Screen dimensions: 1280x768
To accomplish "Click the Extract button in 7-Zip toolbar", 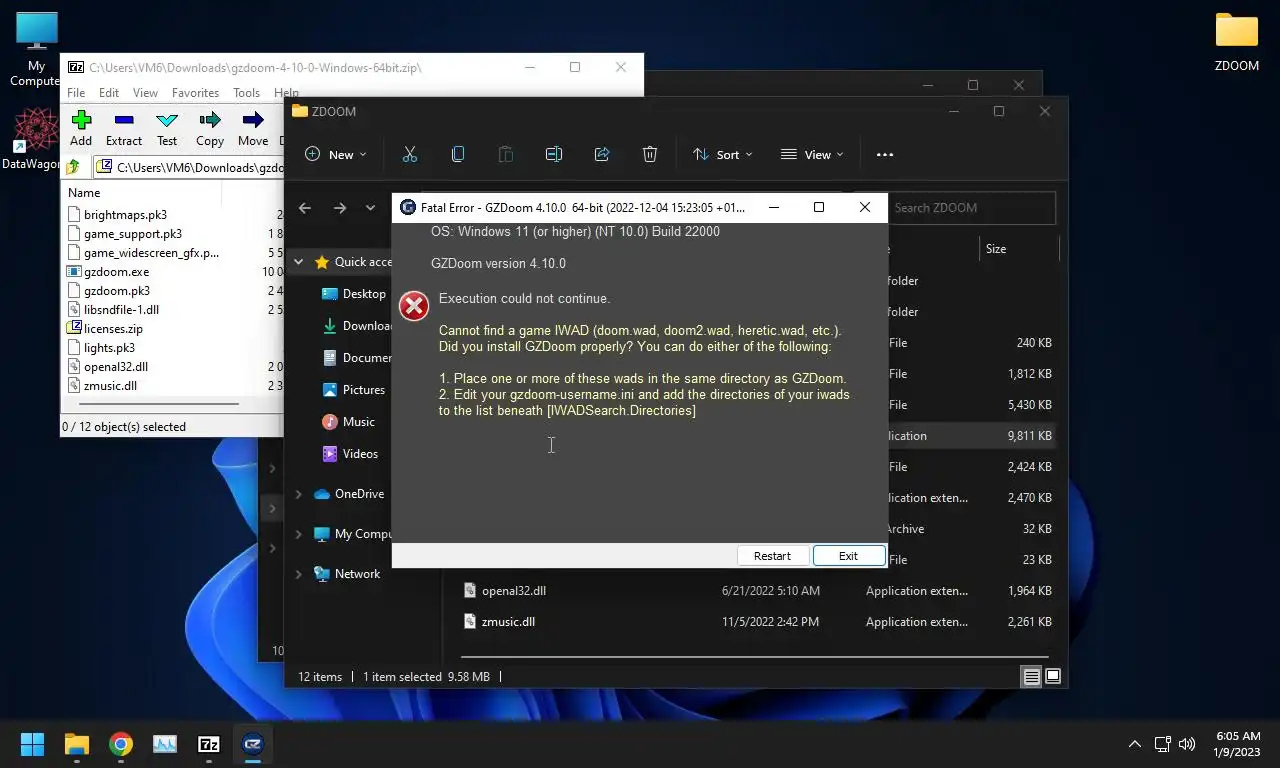I will pos(124,129).
